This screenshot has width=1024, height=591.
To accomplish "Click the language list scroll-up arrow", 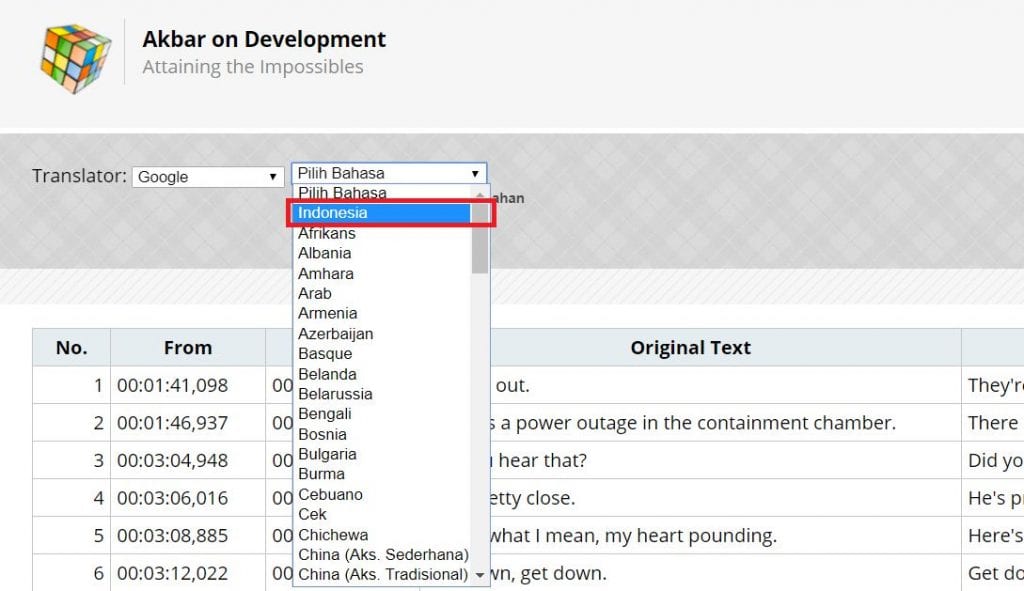I will [x=480, y=194].
